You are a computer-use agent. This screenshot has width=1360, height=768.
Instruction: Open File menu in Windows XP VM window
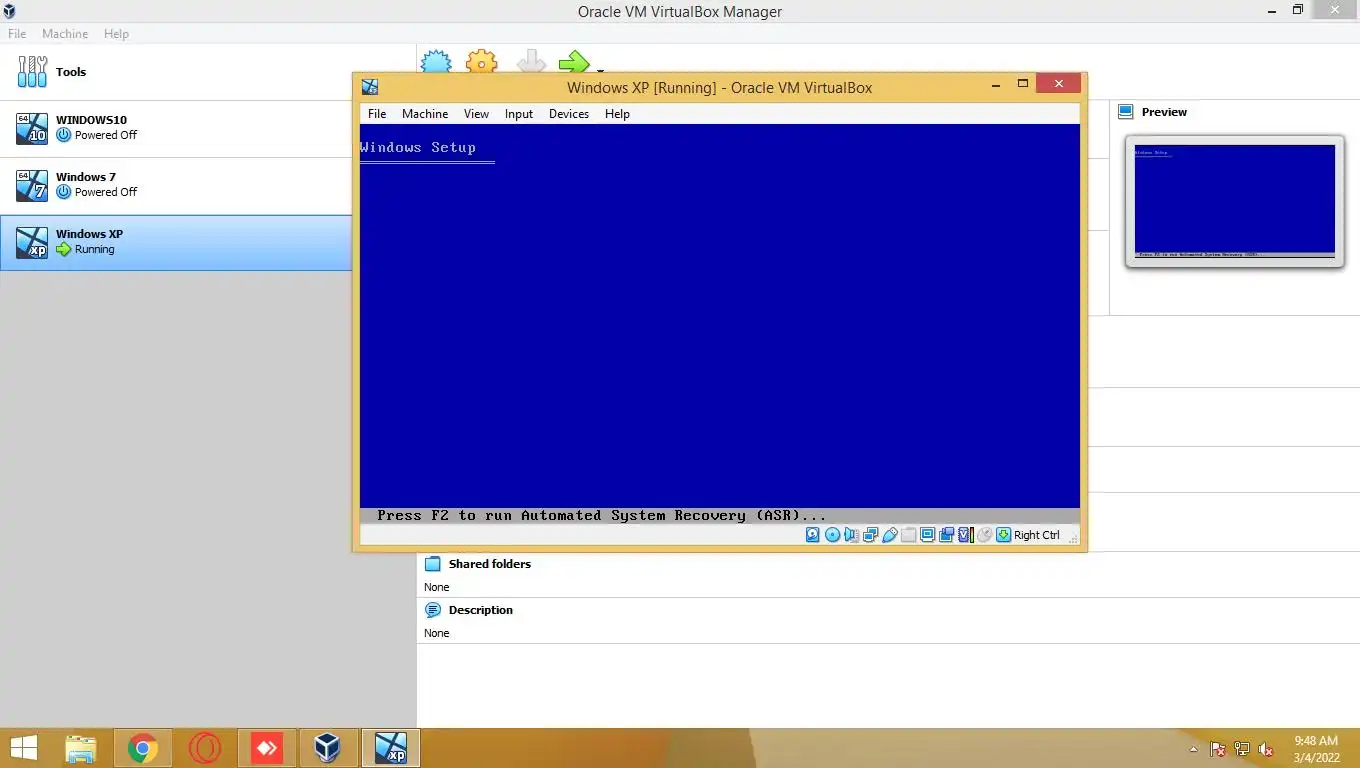pos(377,114)
